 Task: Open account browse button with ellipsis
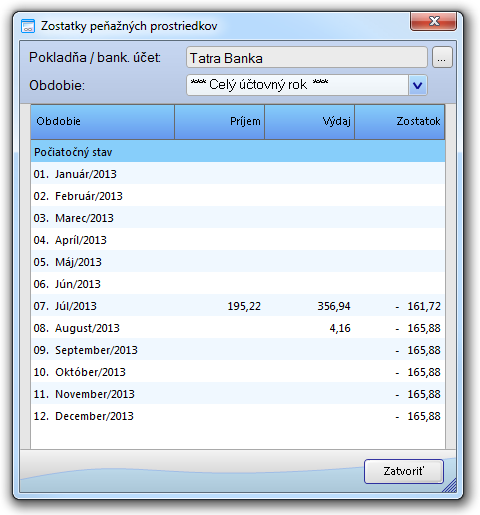[x=442, y=57]
